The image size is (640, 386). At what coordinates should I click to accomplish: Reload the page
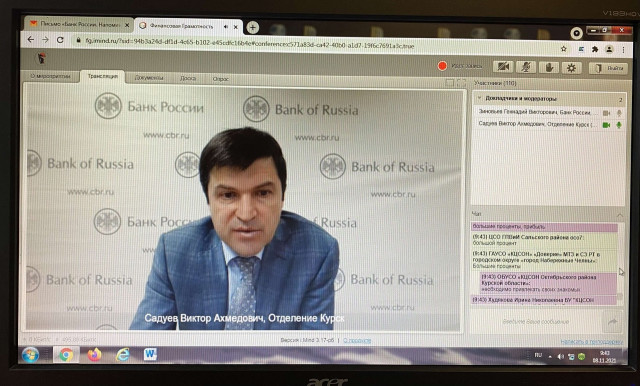60,40
